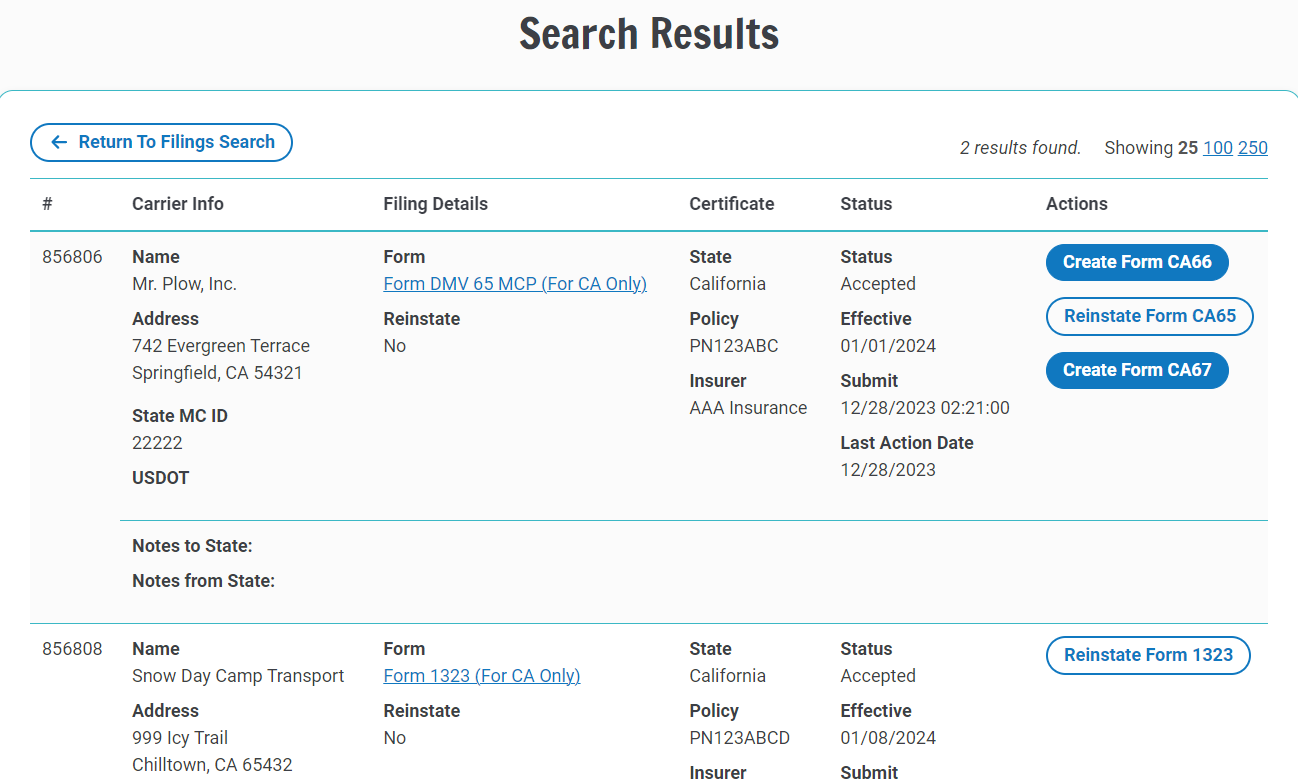The image size is (1298, 781).
Task: Open Form DMV 65 MCP link
Action: (x=514, y=283)
